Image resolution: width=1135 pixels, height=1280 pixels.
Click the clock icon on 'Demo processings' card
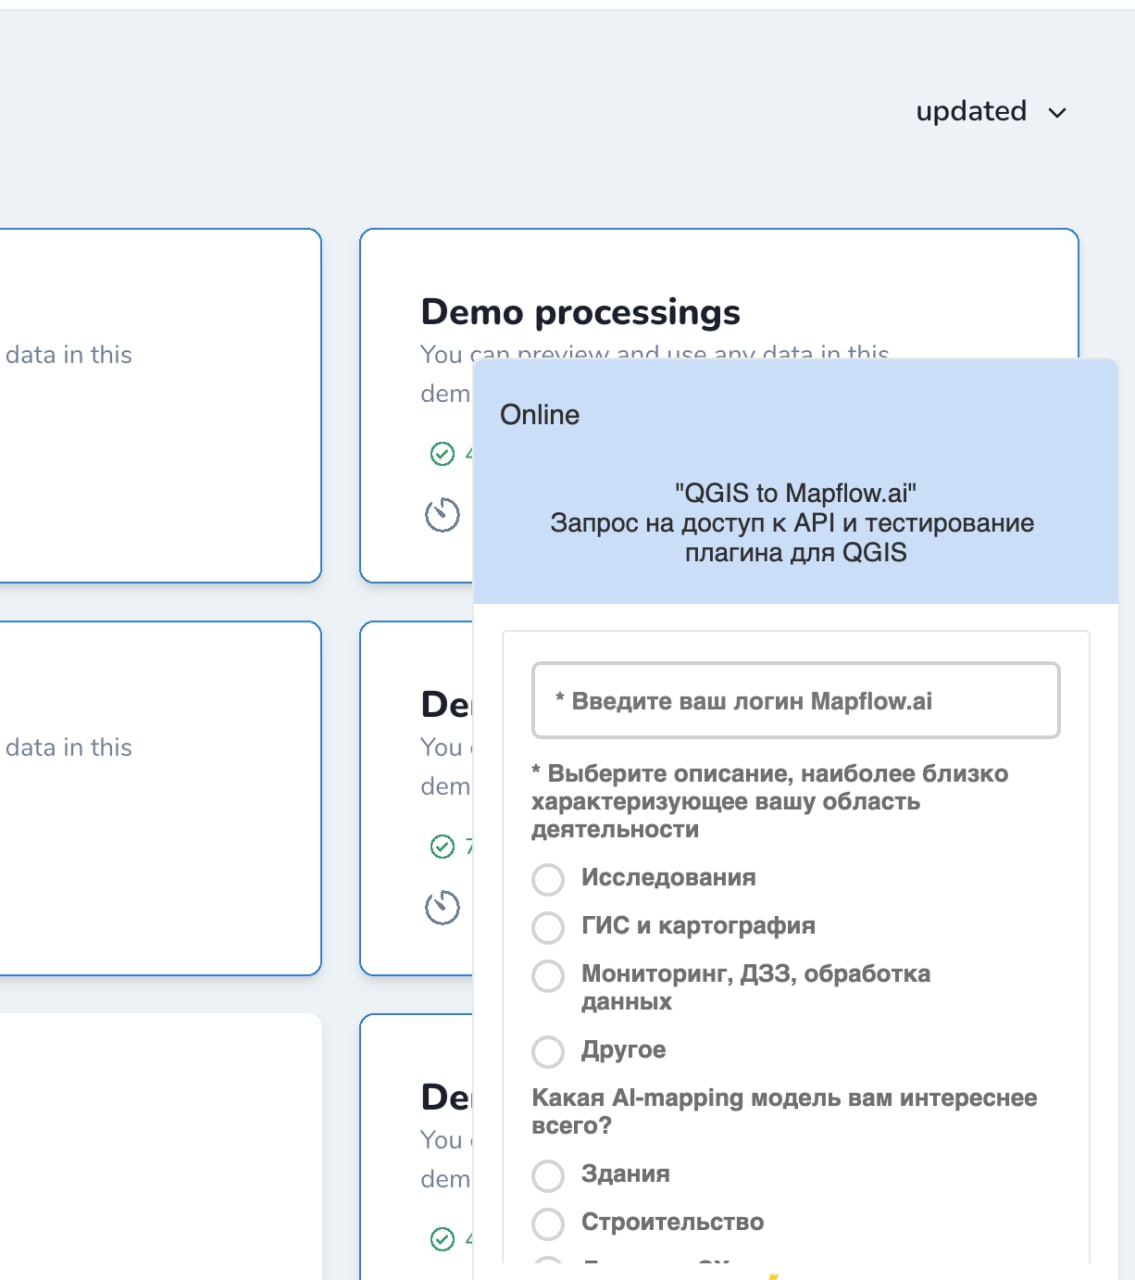[442, 514]
